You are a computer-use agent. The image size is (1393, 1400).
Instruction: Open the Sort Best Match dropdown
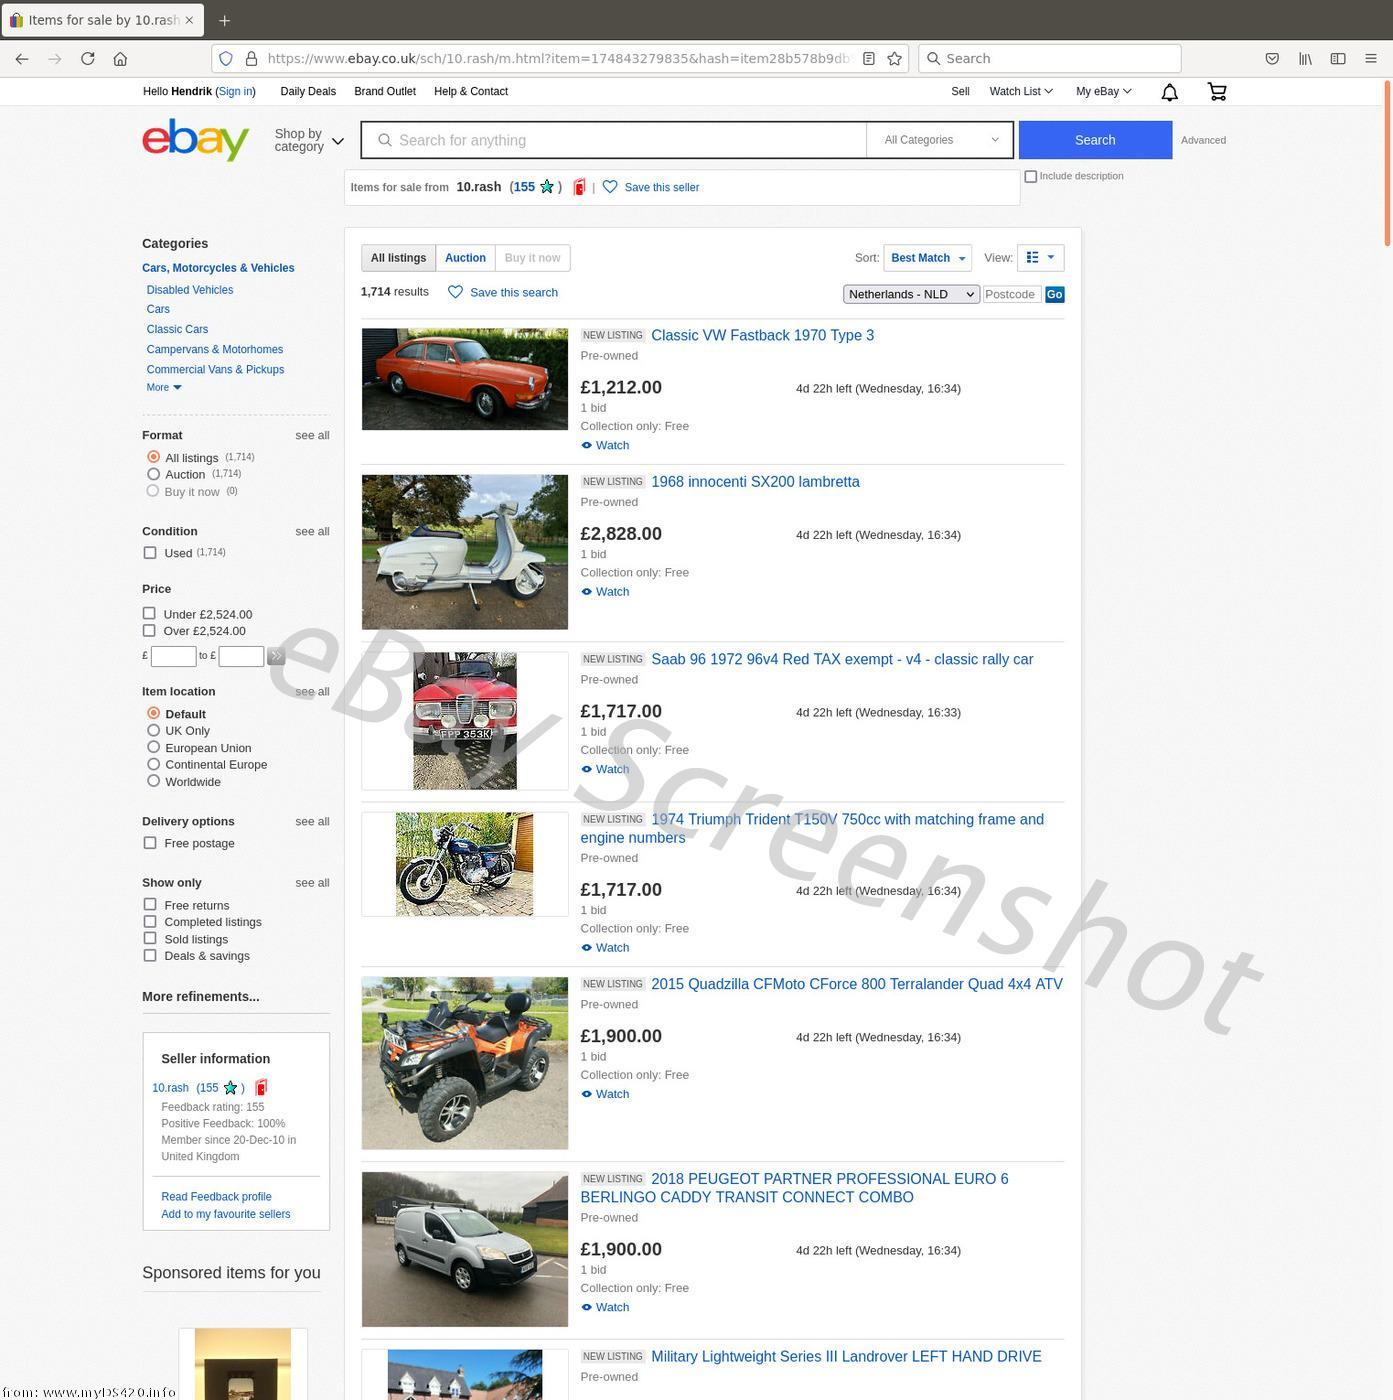[x=927, y=258]
